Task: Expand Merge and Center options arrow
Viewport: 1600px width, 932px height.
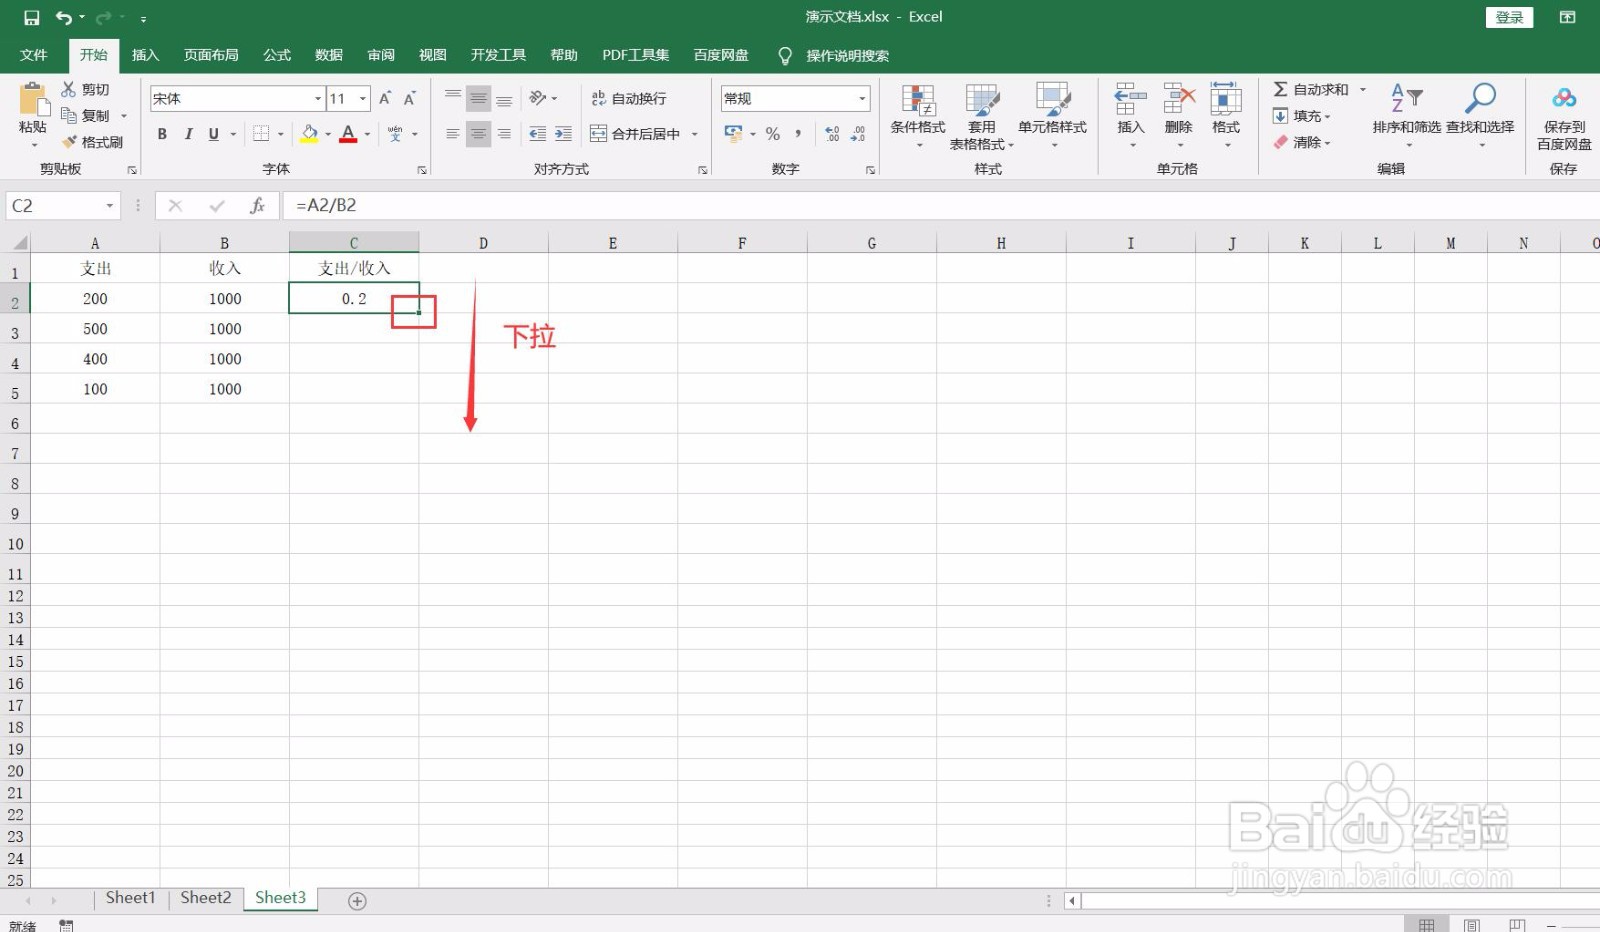Action: click(695, 134)
